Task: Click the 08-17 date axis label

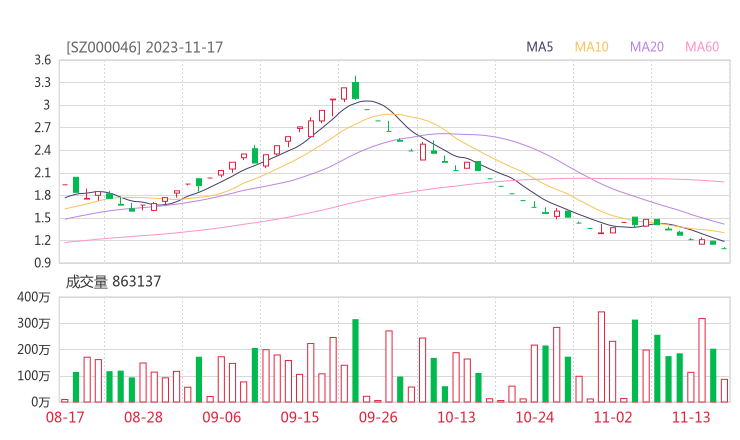Action: click(65, 417)
